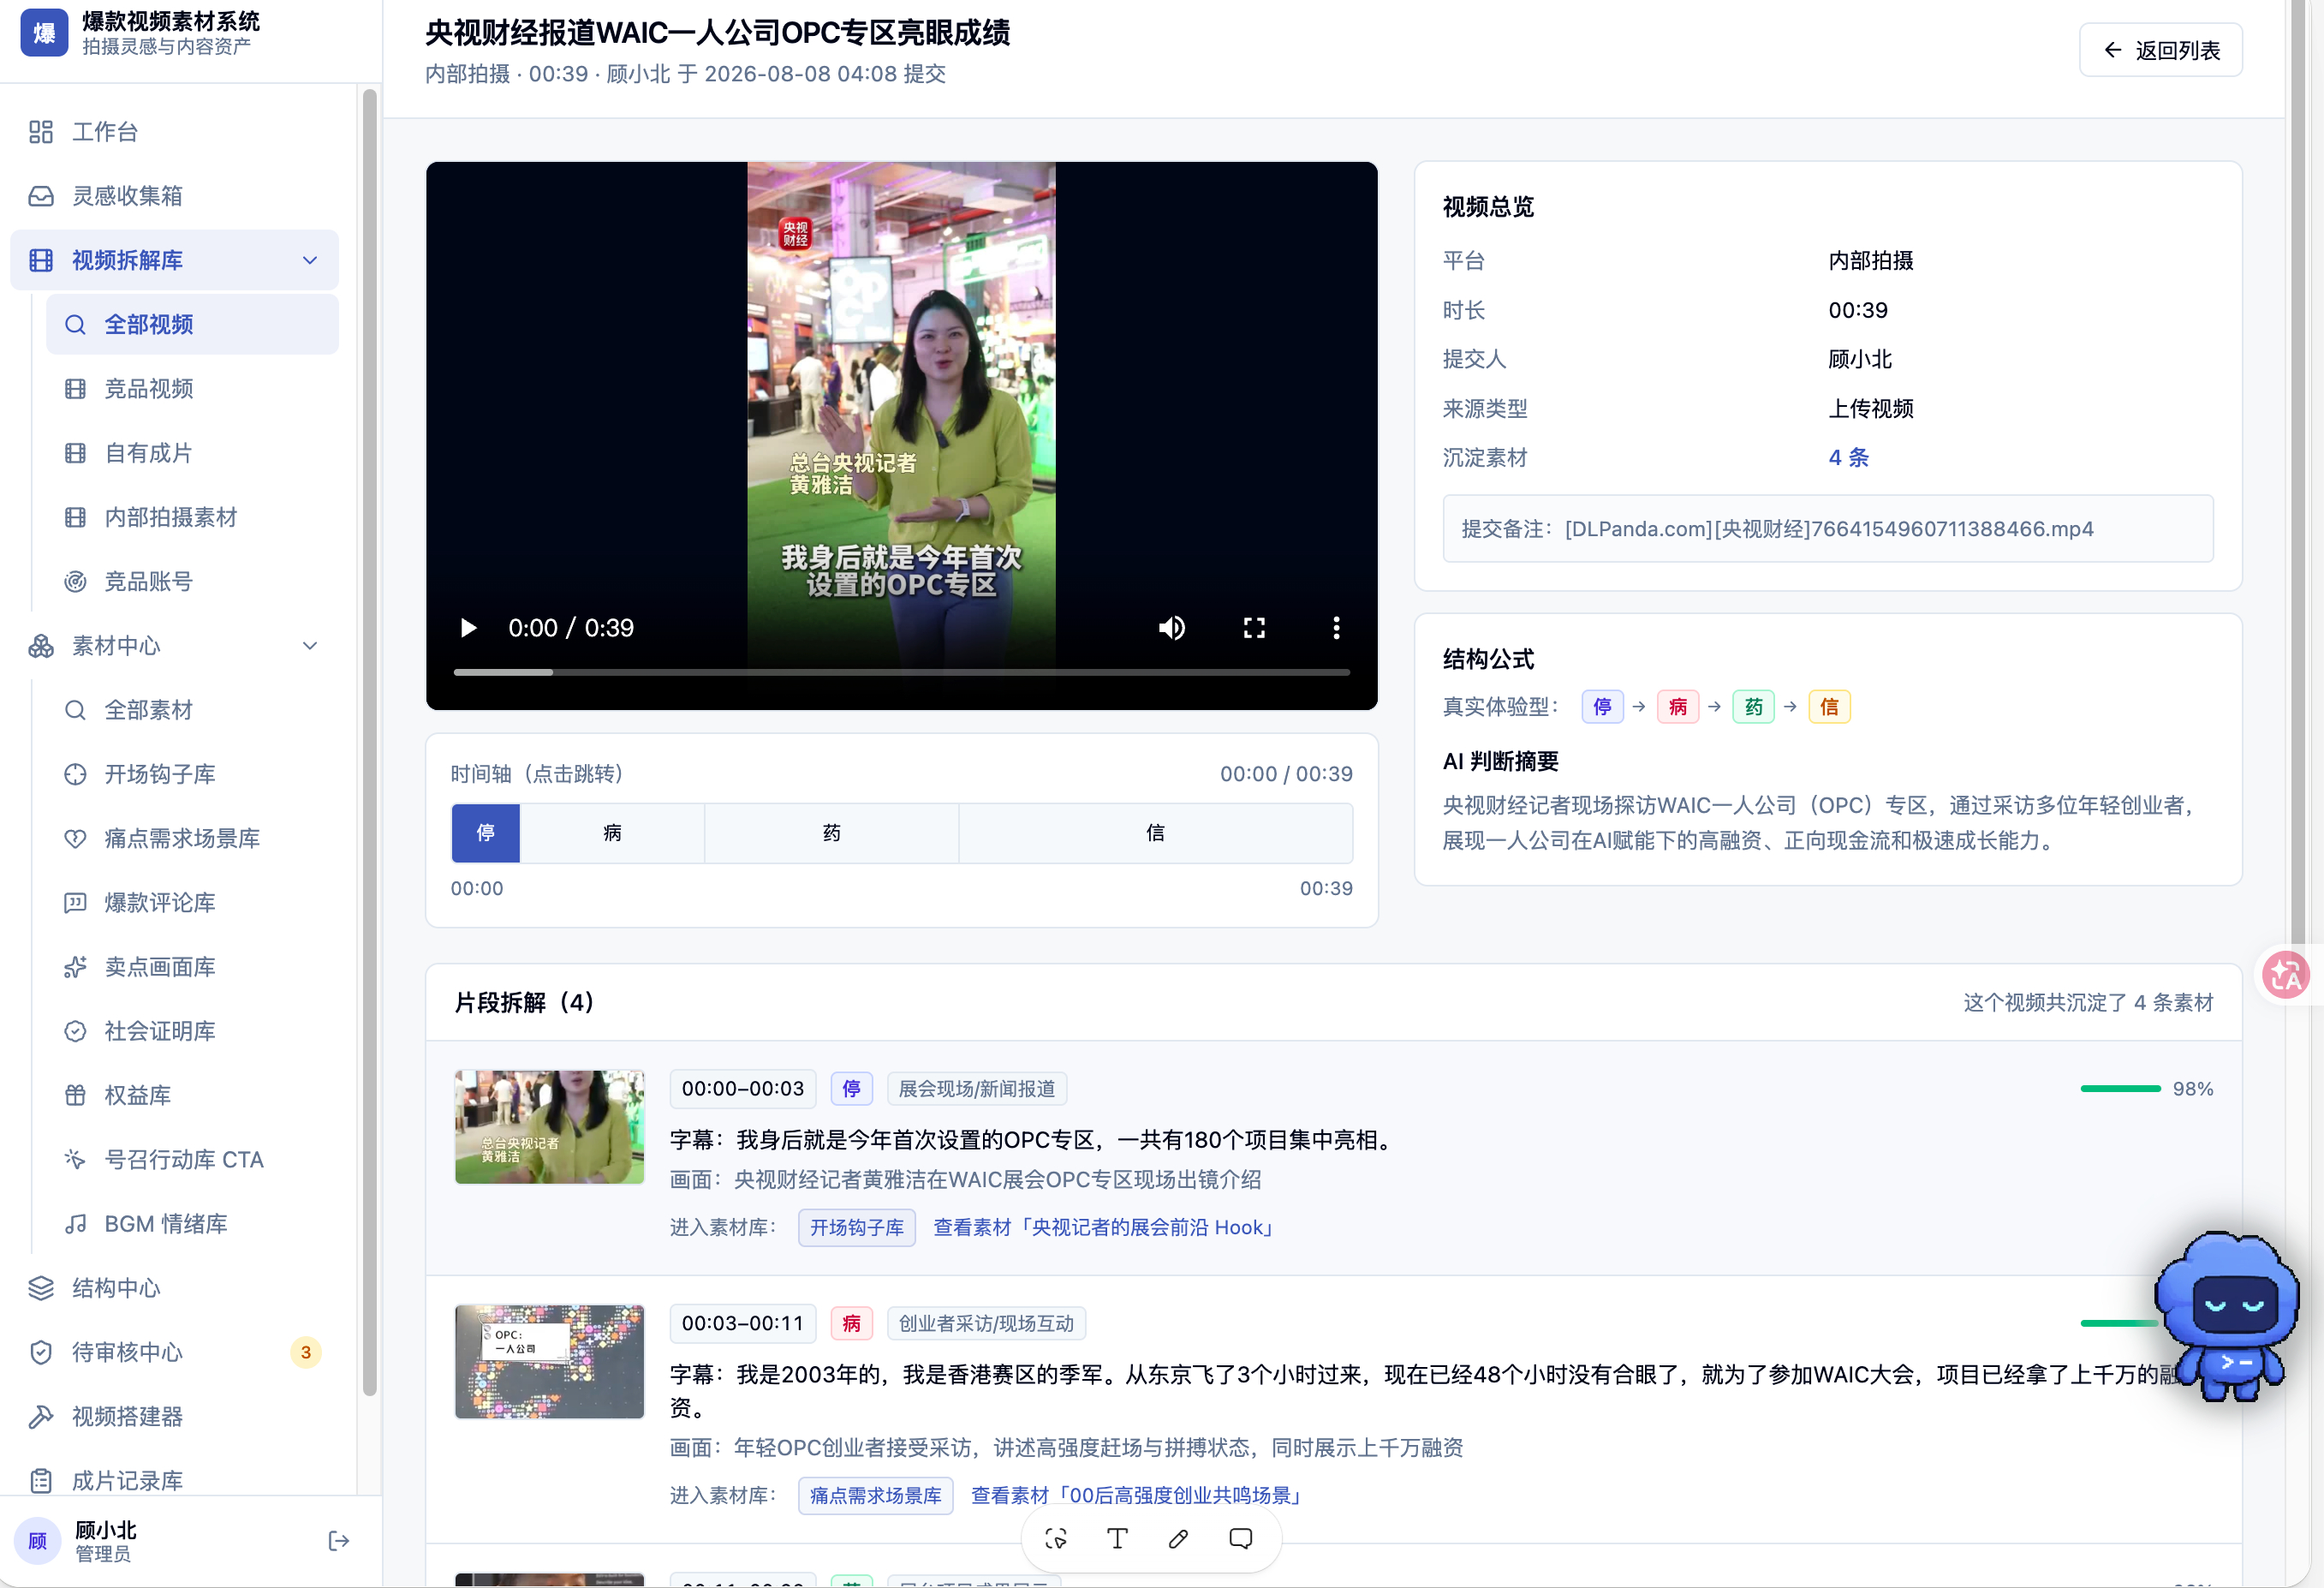Open video player more options
Image resolution: width=2324 pixels, height=1588 pixels.
point(1336,628)
